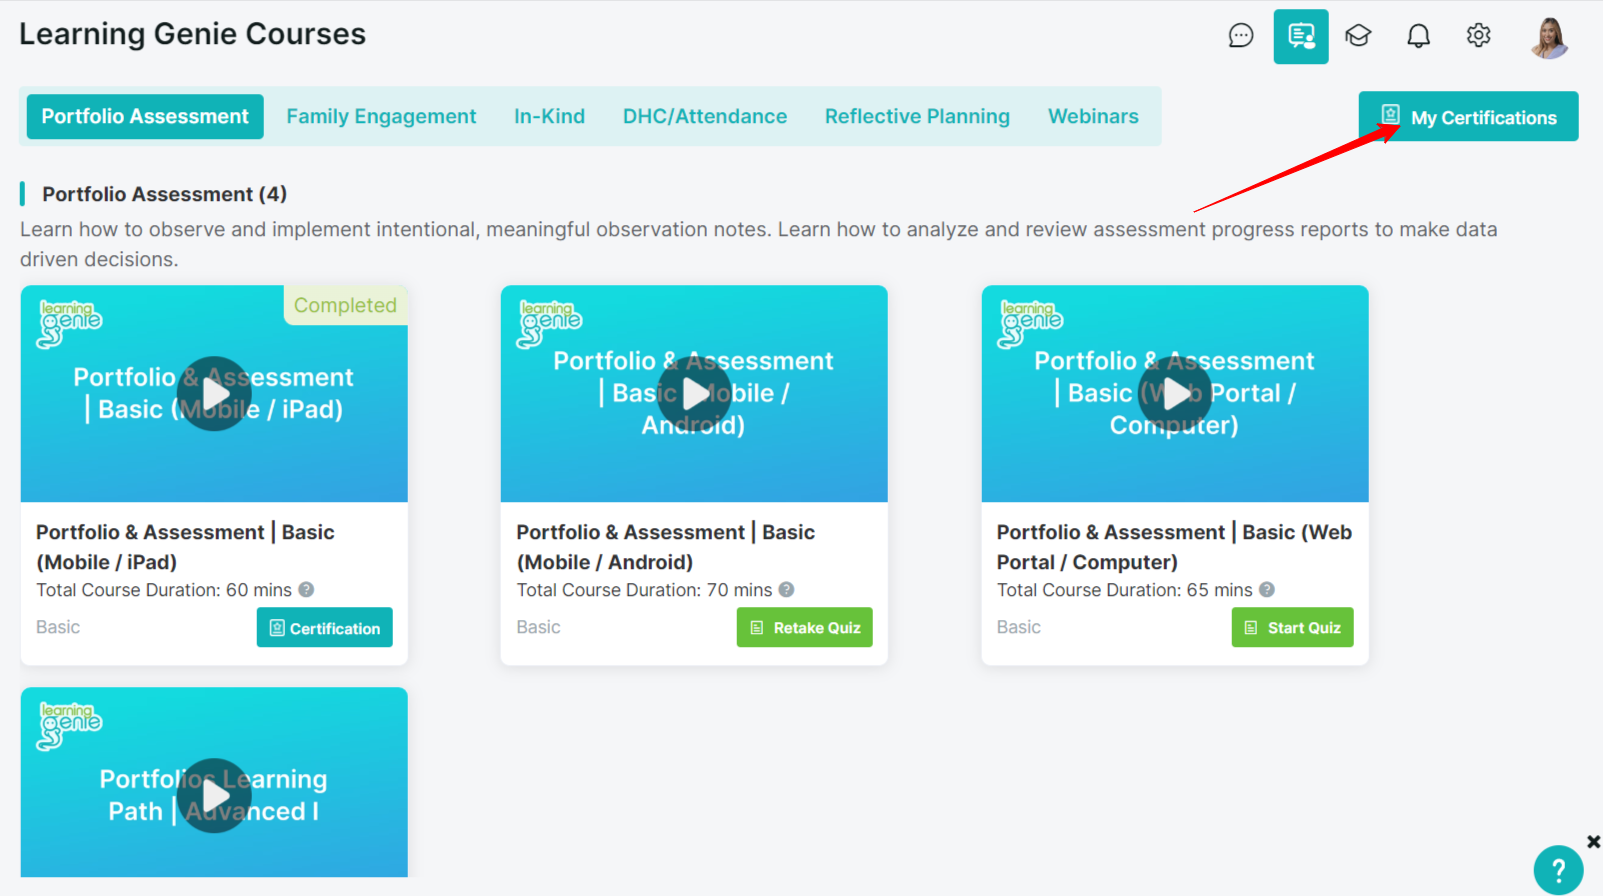Viewport: 1603px width, 896px height.
Task: Open the help question mark bubble
Action: click(x=1558, y=870)
